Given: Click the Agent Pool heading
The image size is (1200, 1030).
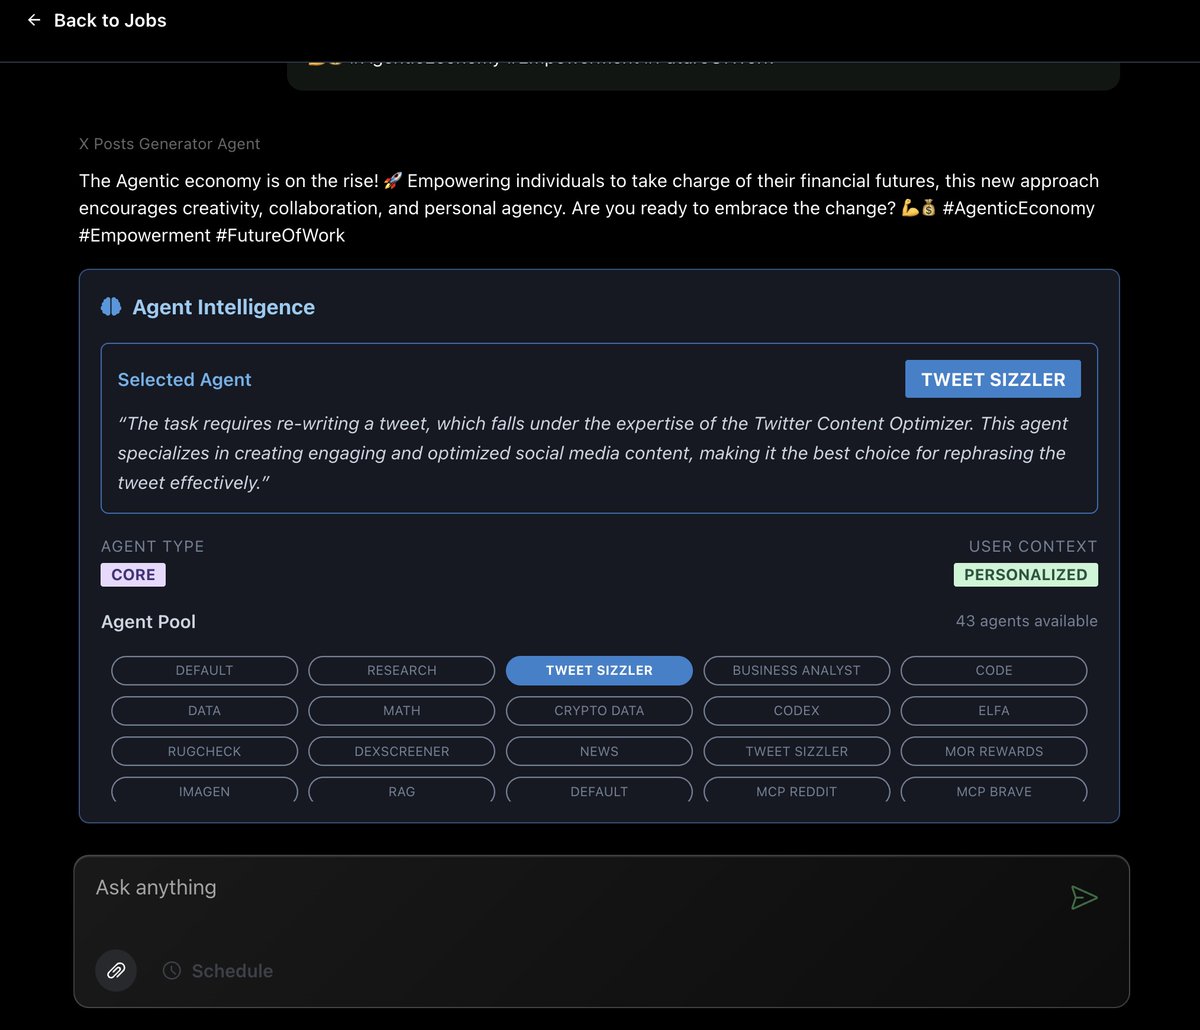Looking at the screenshot, I should coord(148,622).
